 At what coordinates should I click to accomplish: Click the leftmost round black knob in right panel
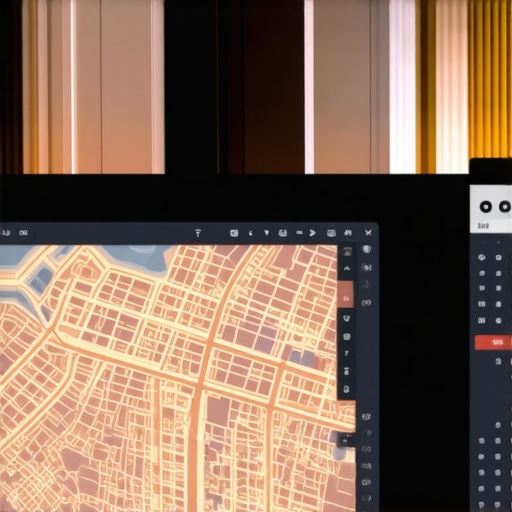486,207
